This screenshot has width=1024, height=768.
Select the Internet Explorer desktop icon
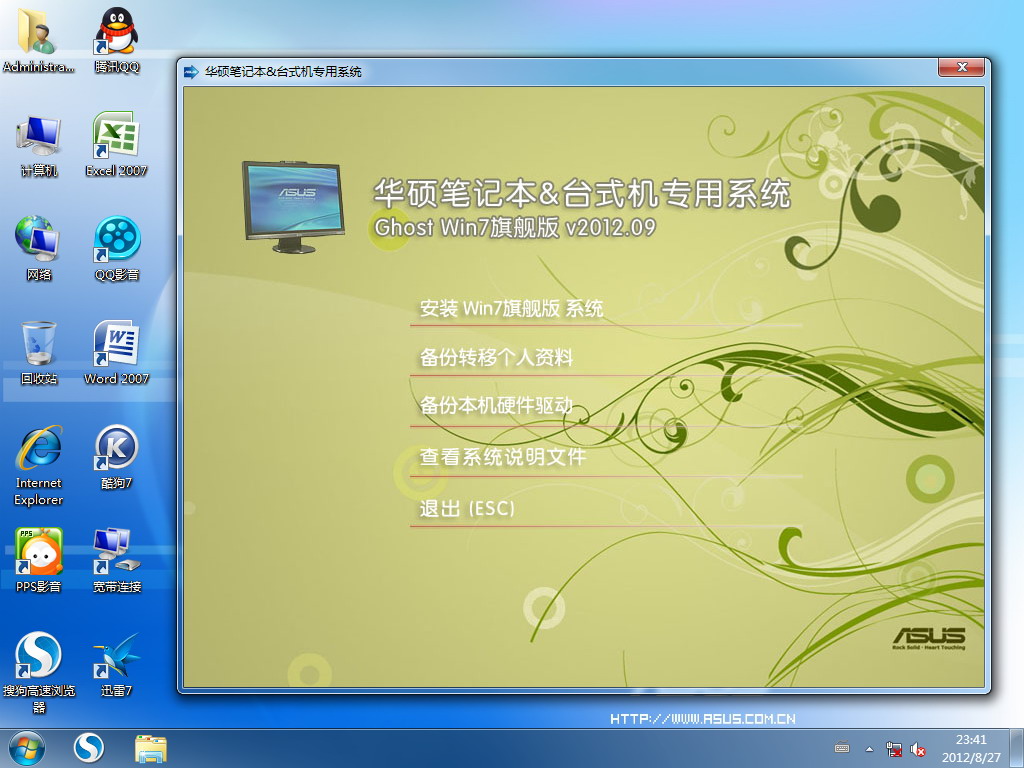(38, 465)
